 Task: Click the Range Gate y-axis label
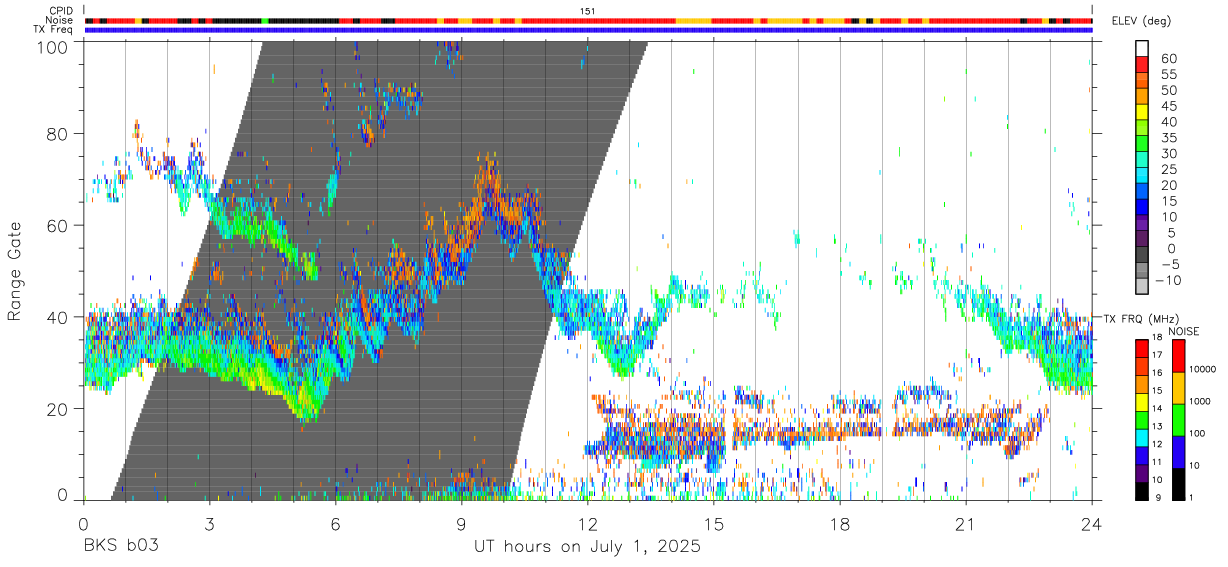click(16, 270)
